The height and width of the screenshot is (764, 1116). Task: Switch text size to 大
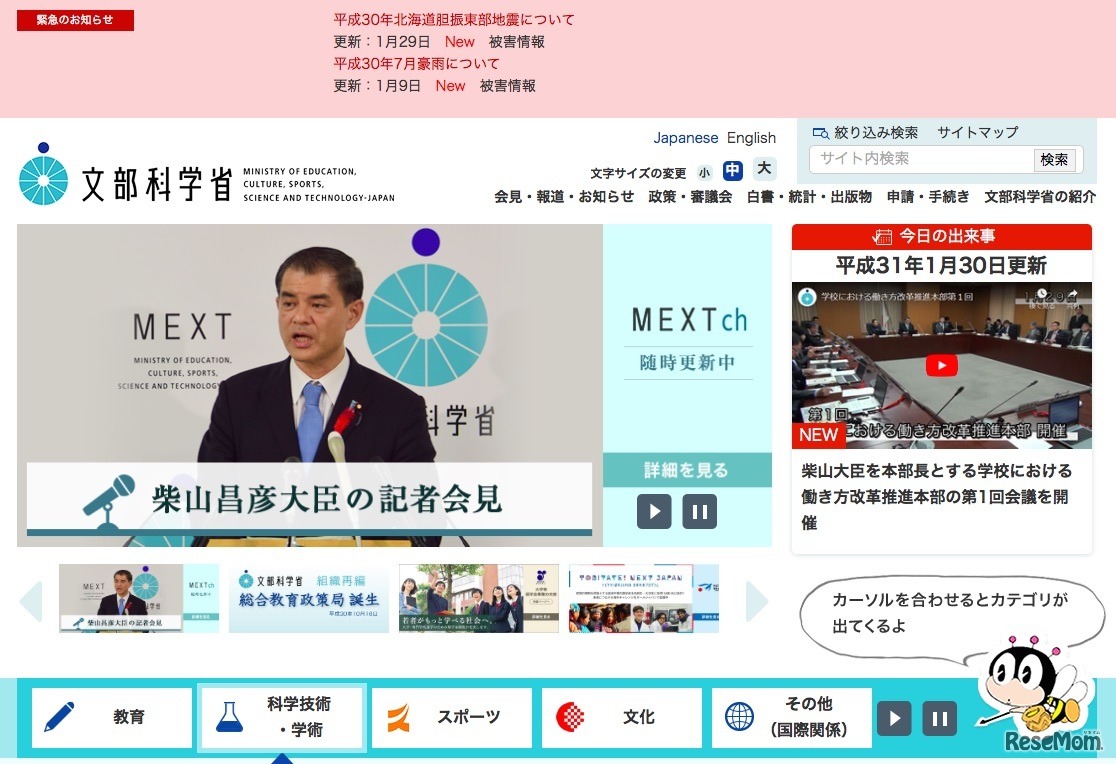pyautogui.click(x=764, y=170)
